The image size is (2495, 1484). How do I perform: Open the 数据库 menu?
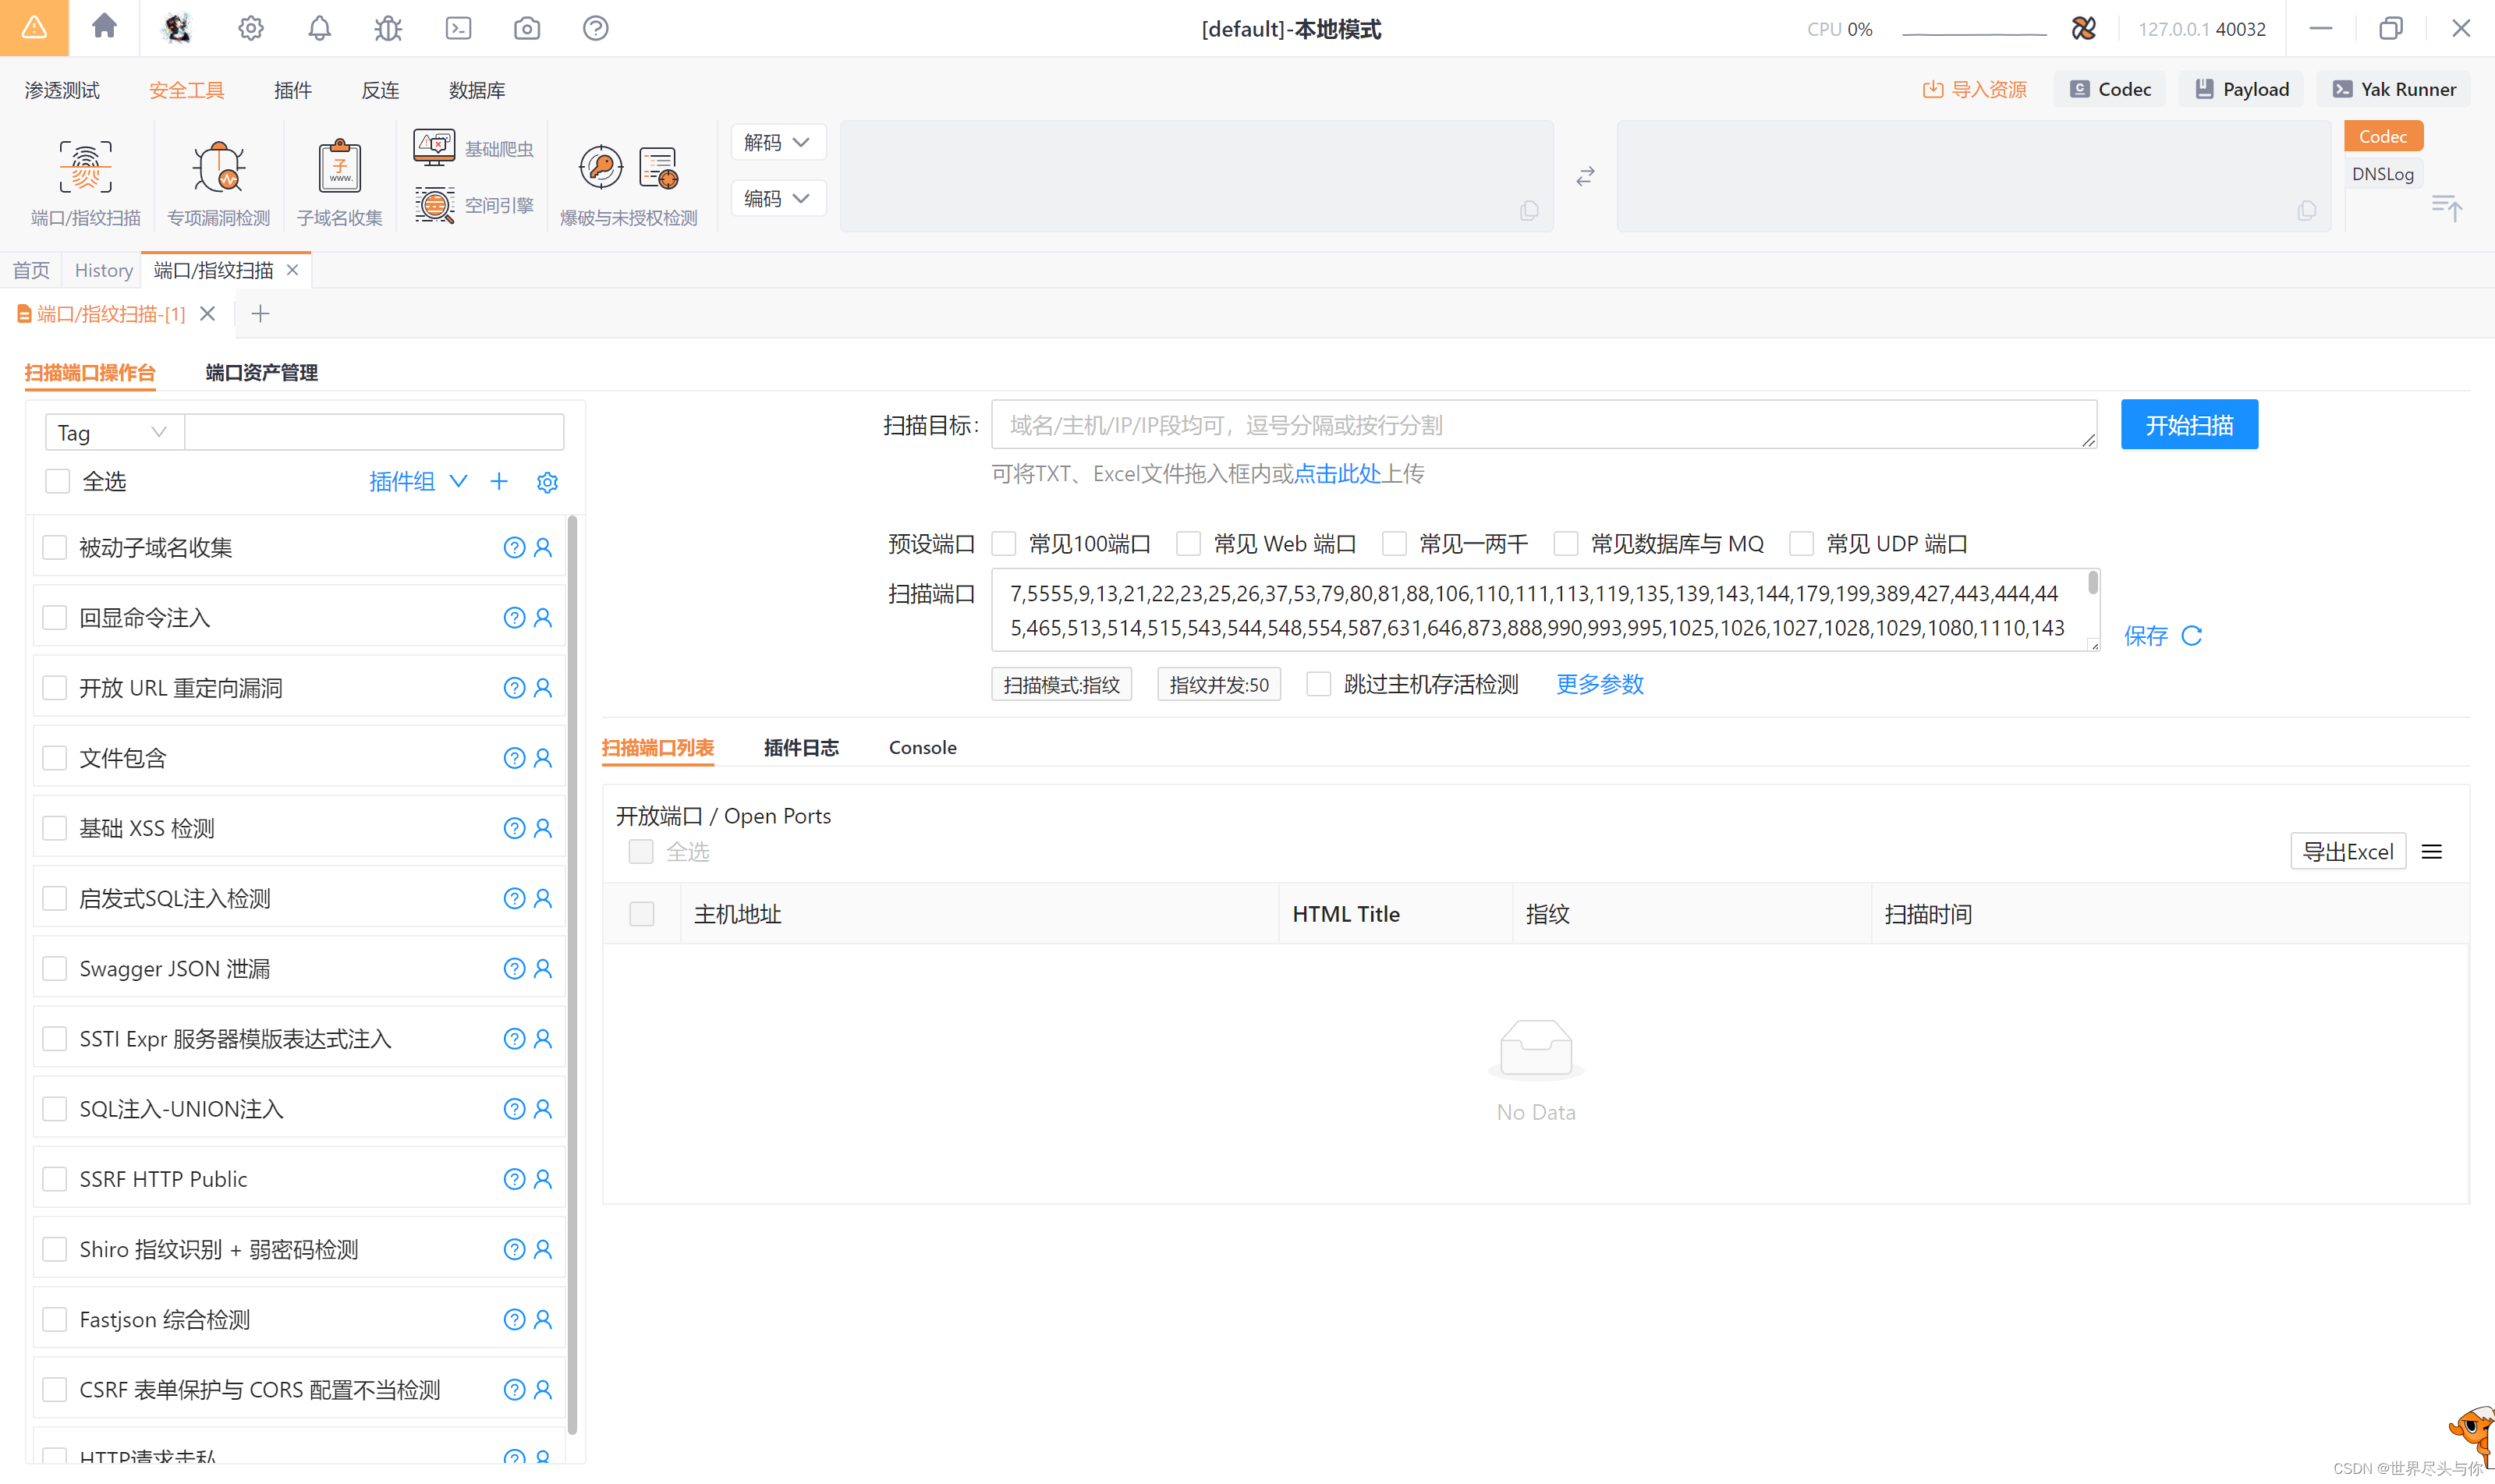pyautogui.click(x=477, y=89)
